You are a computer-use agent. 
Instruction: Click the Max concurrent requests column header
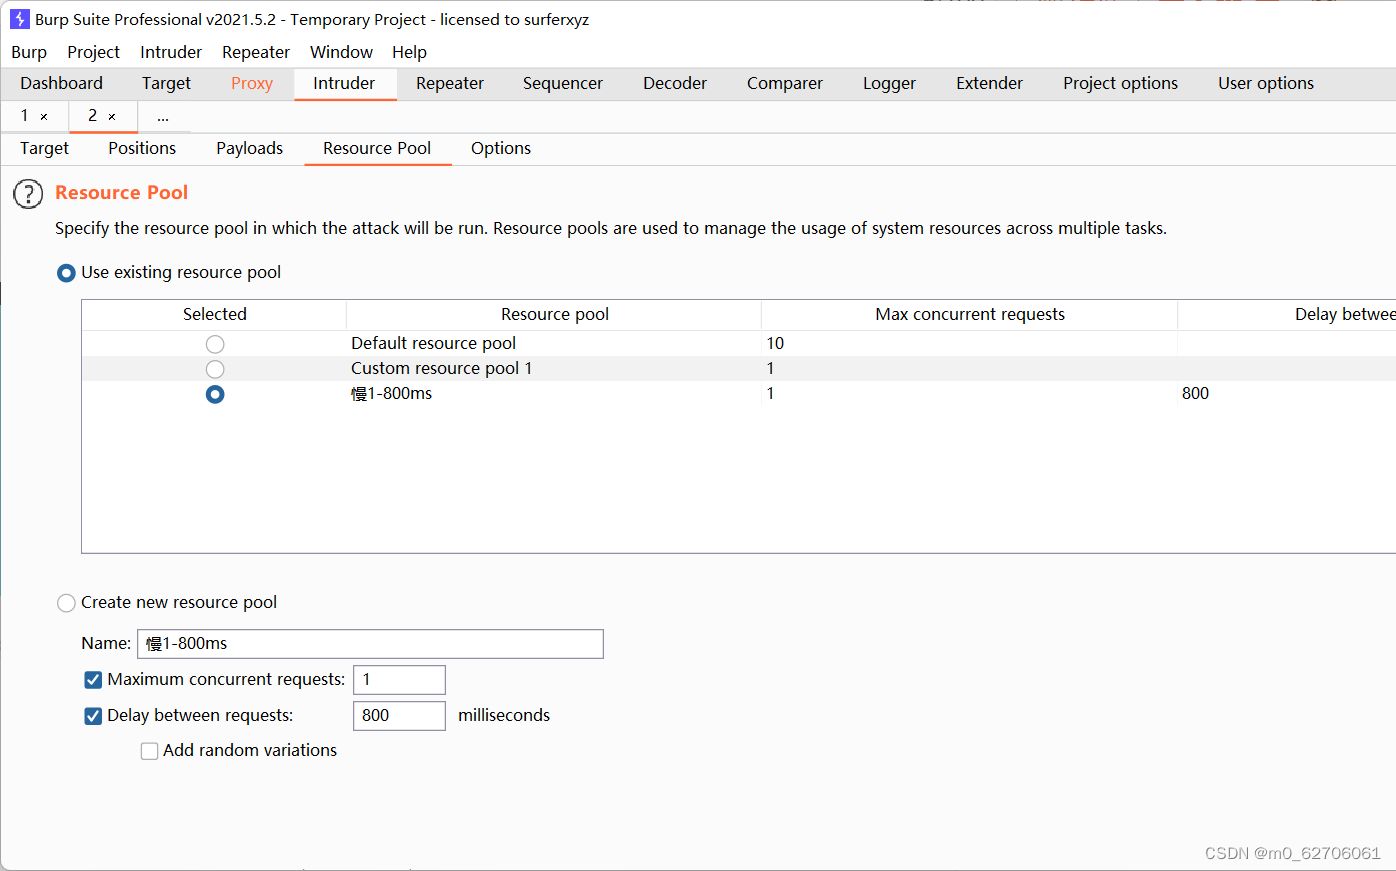(x=970, y=314)
